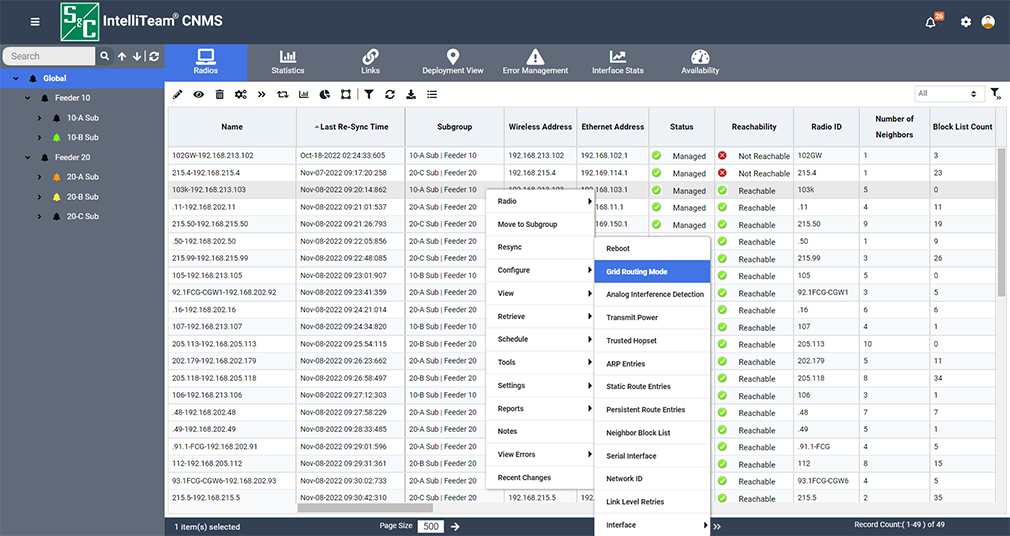1010x536 pixels.
Task: Click the download export icon
Action: click(411, 94)
